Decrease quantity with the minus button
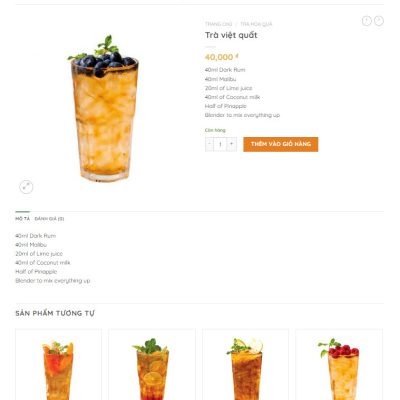400x400 pixels. pos(209,144)
